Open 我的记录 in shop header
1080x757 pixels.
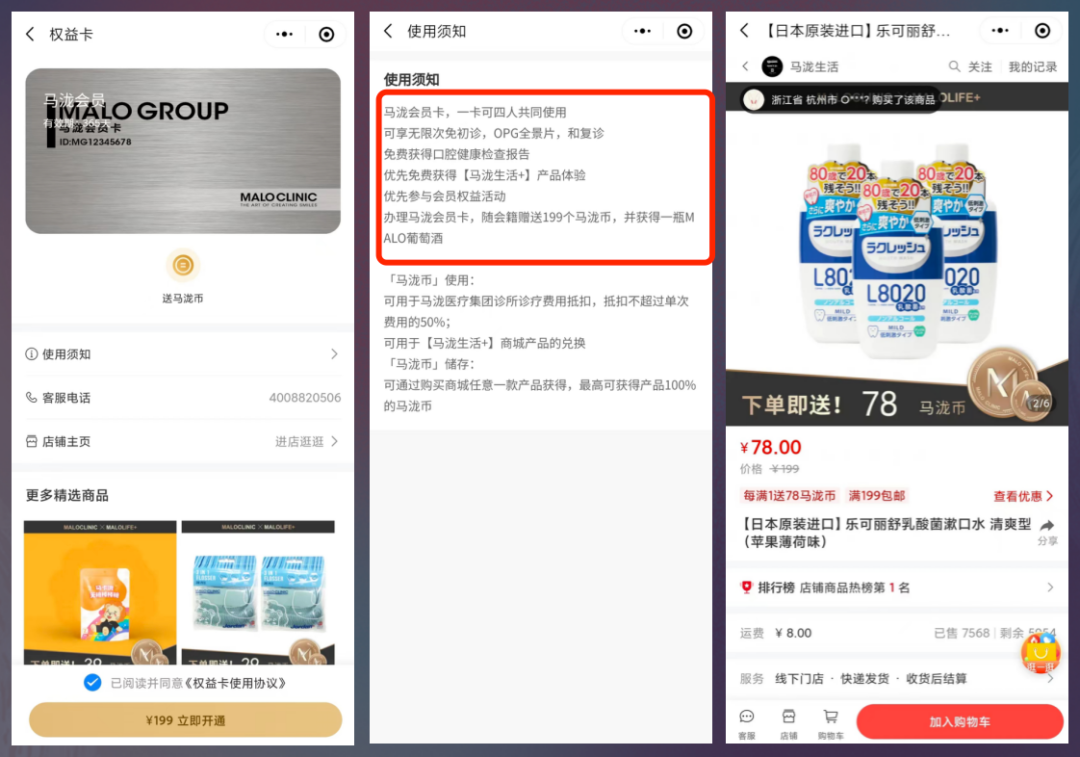point(1032,67)
